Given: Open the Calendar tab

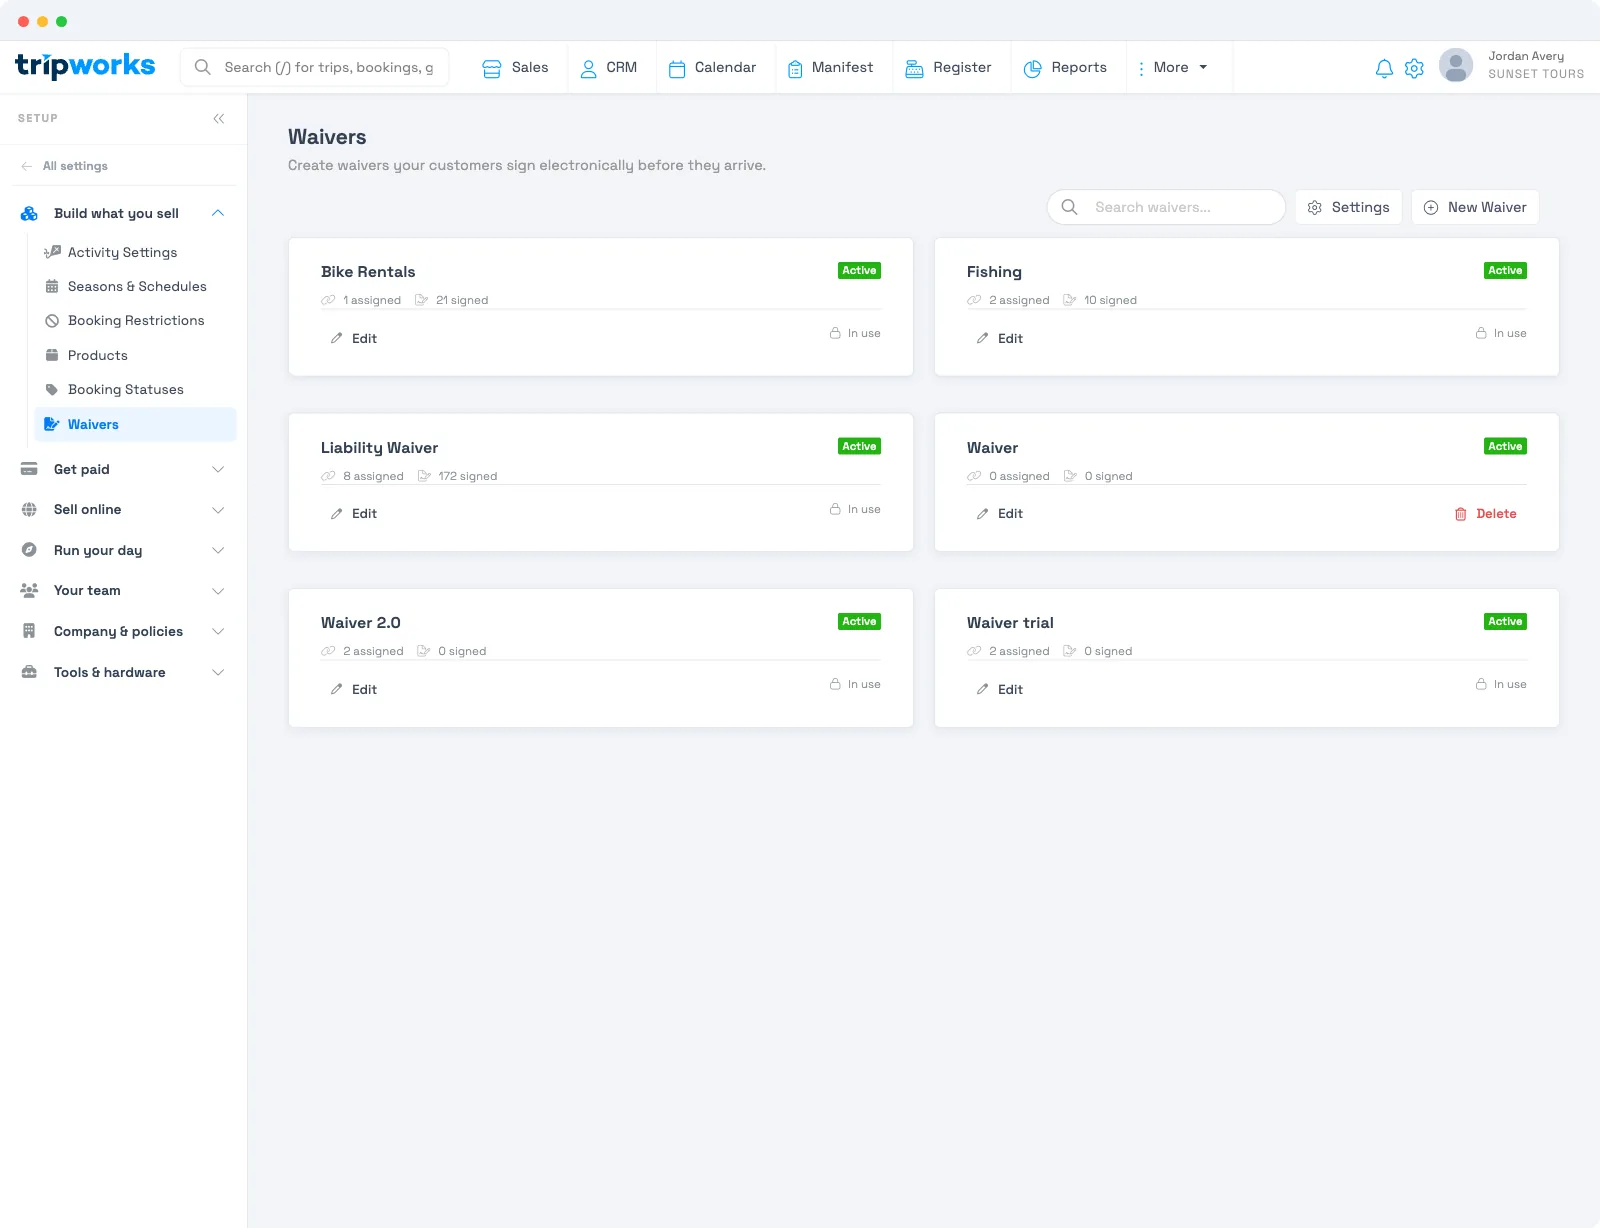Looking at the screenshot, I should coord(712,67).
